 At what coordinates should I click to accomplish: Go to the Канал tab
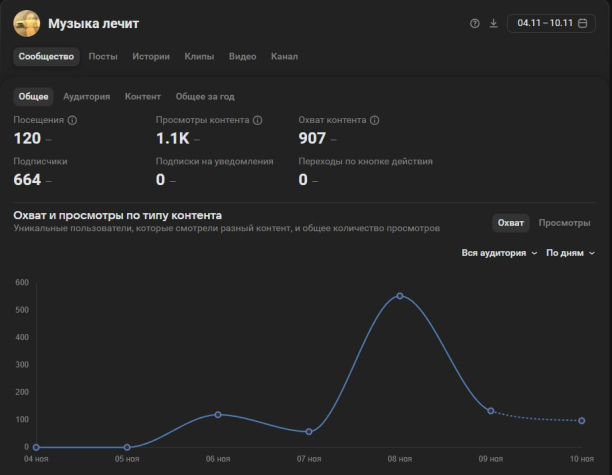point(284,56)
